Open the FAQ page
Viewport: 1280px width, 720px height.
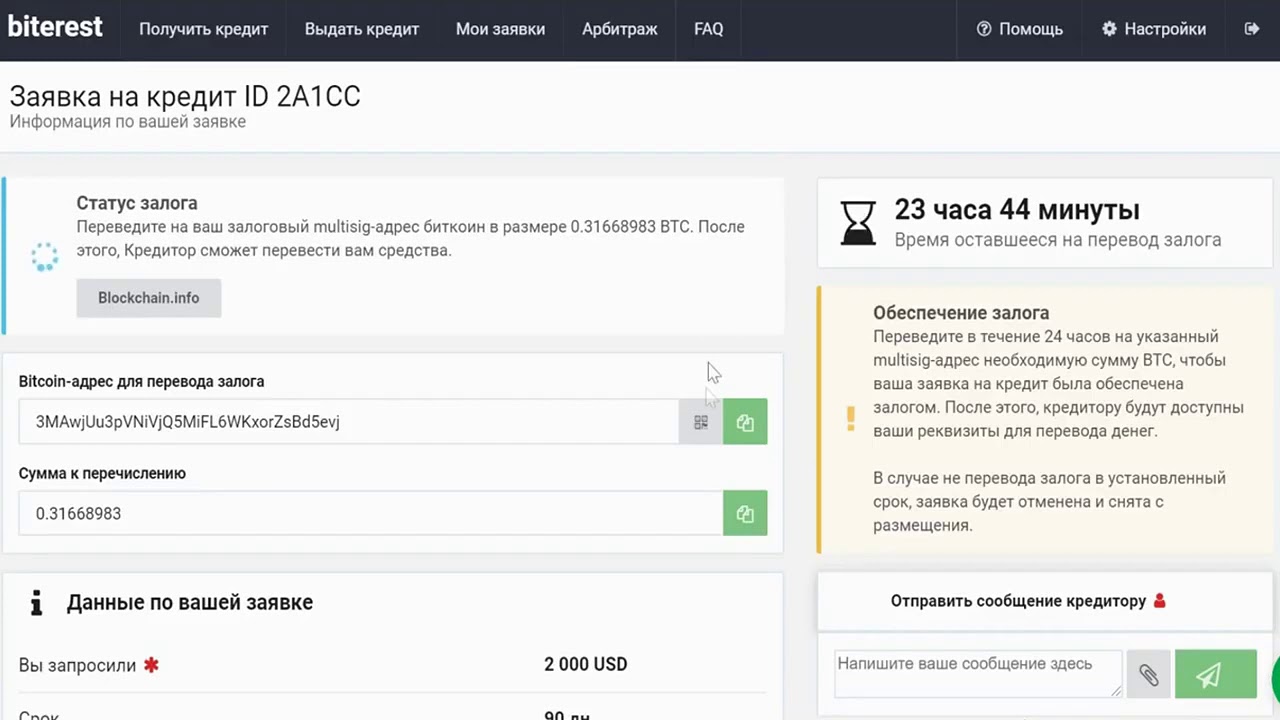pyautogui.click(x=709, y=29)
